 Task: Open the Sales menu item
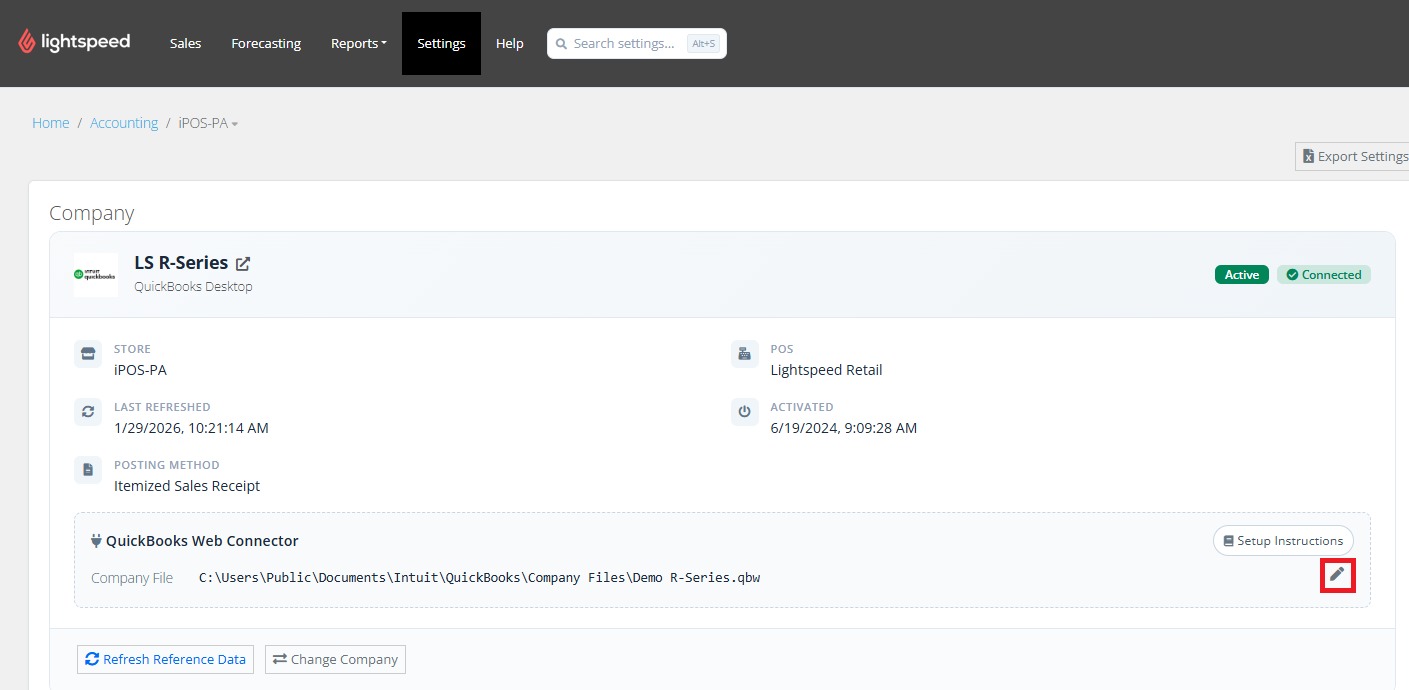[x=185, y=43]
